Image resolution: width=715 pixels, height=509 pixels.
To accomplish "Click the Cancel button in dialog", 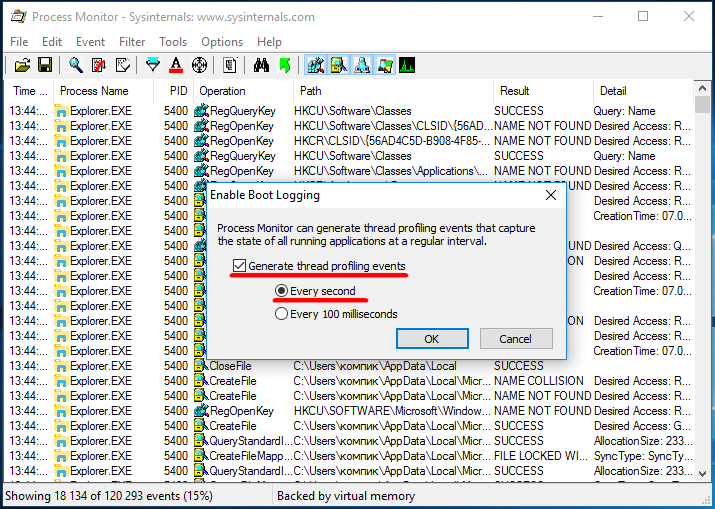I will click(x=516, y=339).
